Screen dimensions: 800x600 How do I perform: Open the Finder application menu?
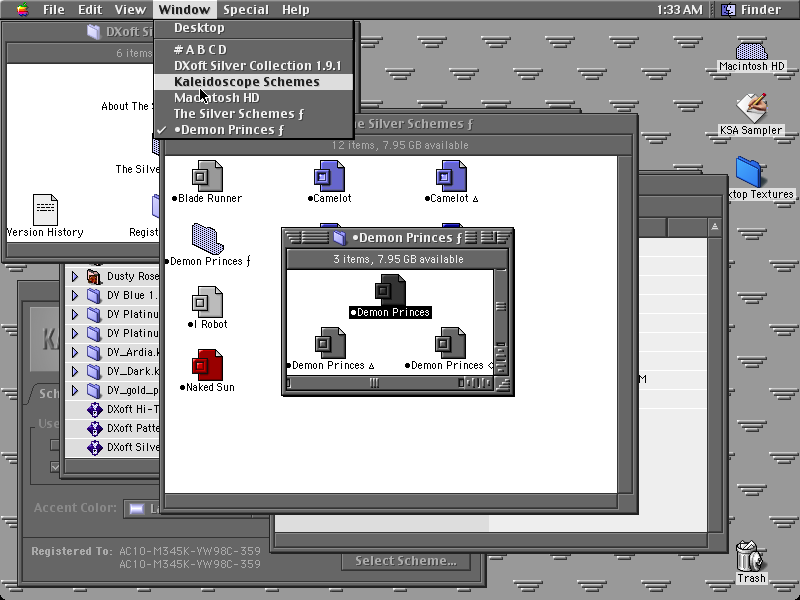pyautogui.click(x=753, y=10)
